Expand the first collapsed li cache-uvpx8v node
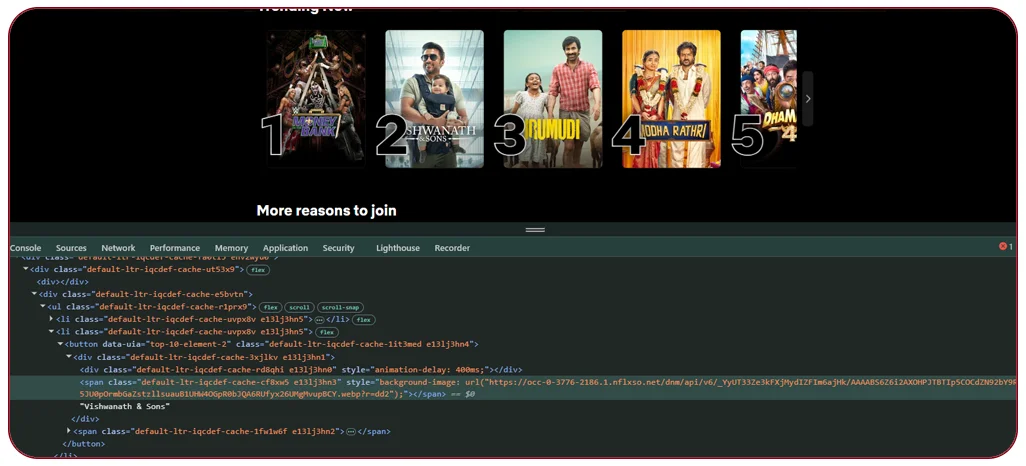 (x=51, y=319)
